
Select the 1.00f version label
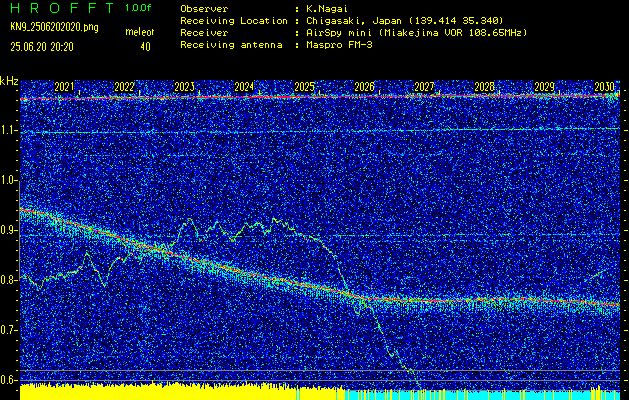tap(138, 8)
